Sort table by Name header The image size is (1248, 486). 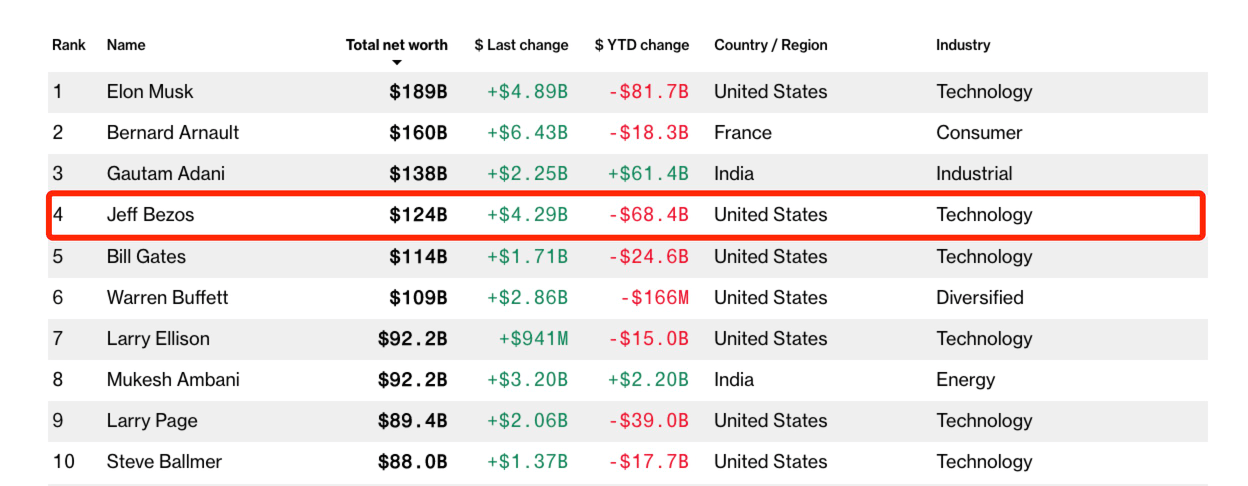pos(126,45)
